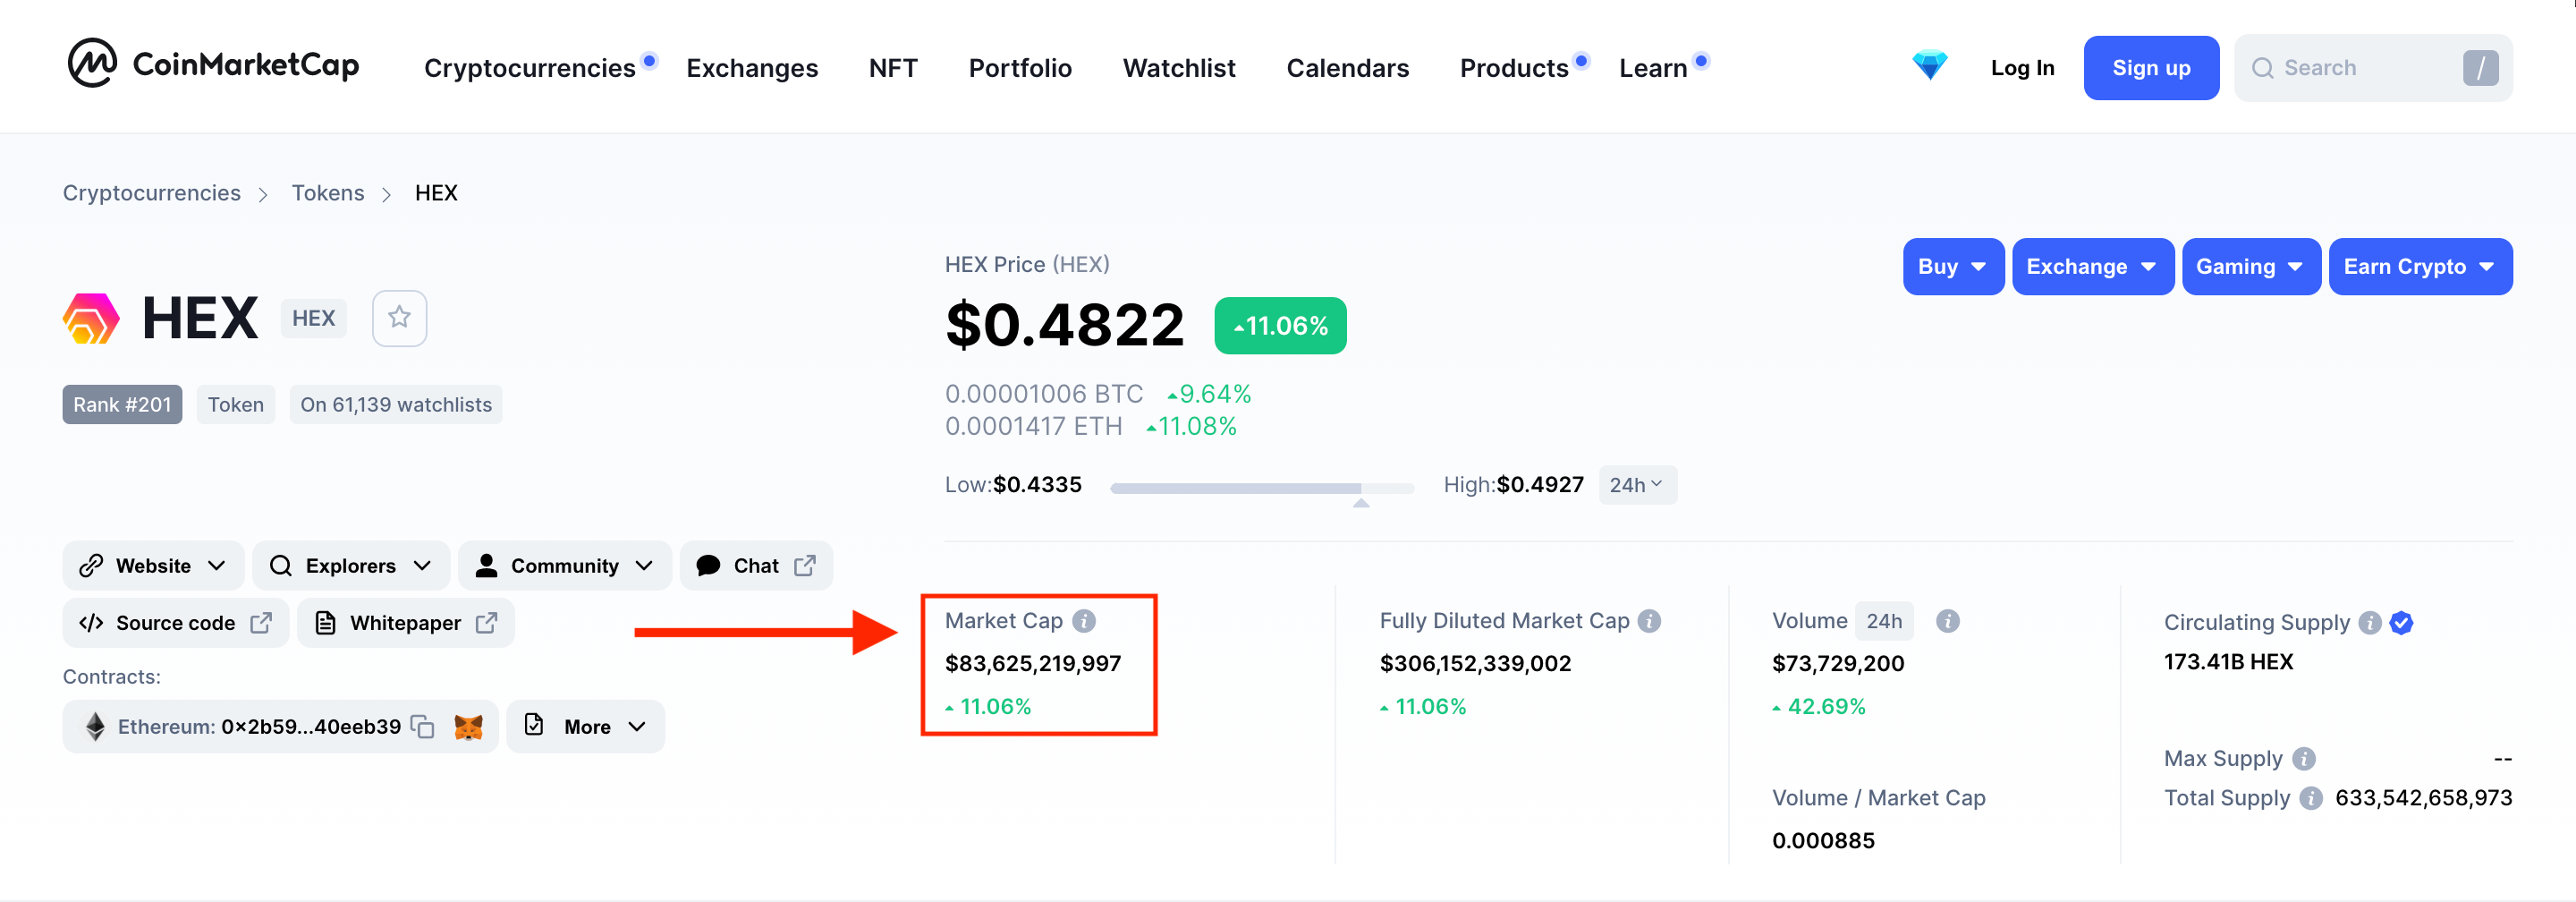Open the Learn menu
Screen dimensions: 2576x902
1653,68
